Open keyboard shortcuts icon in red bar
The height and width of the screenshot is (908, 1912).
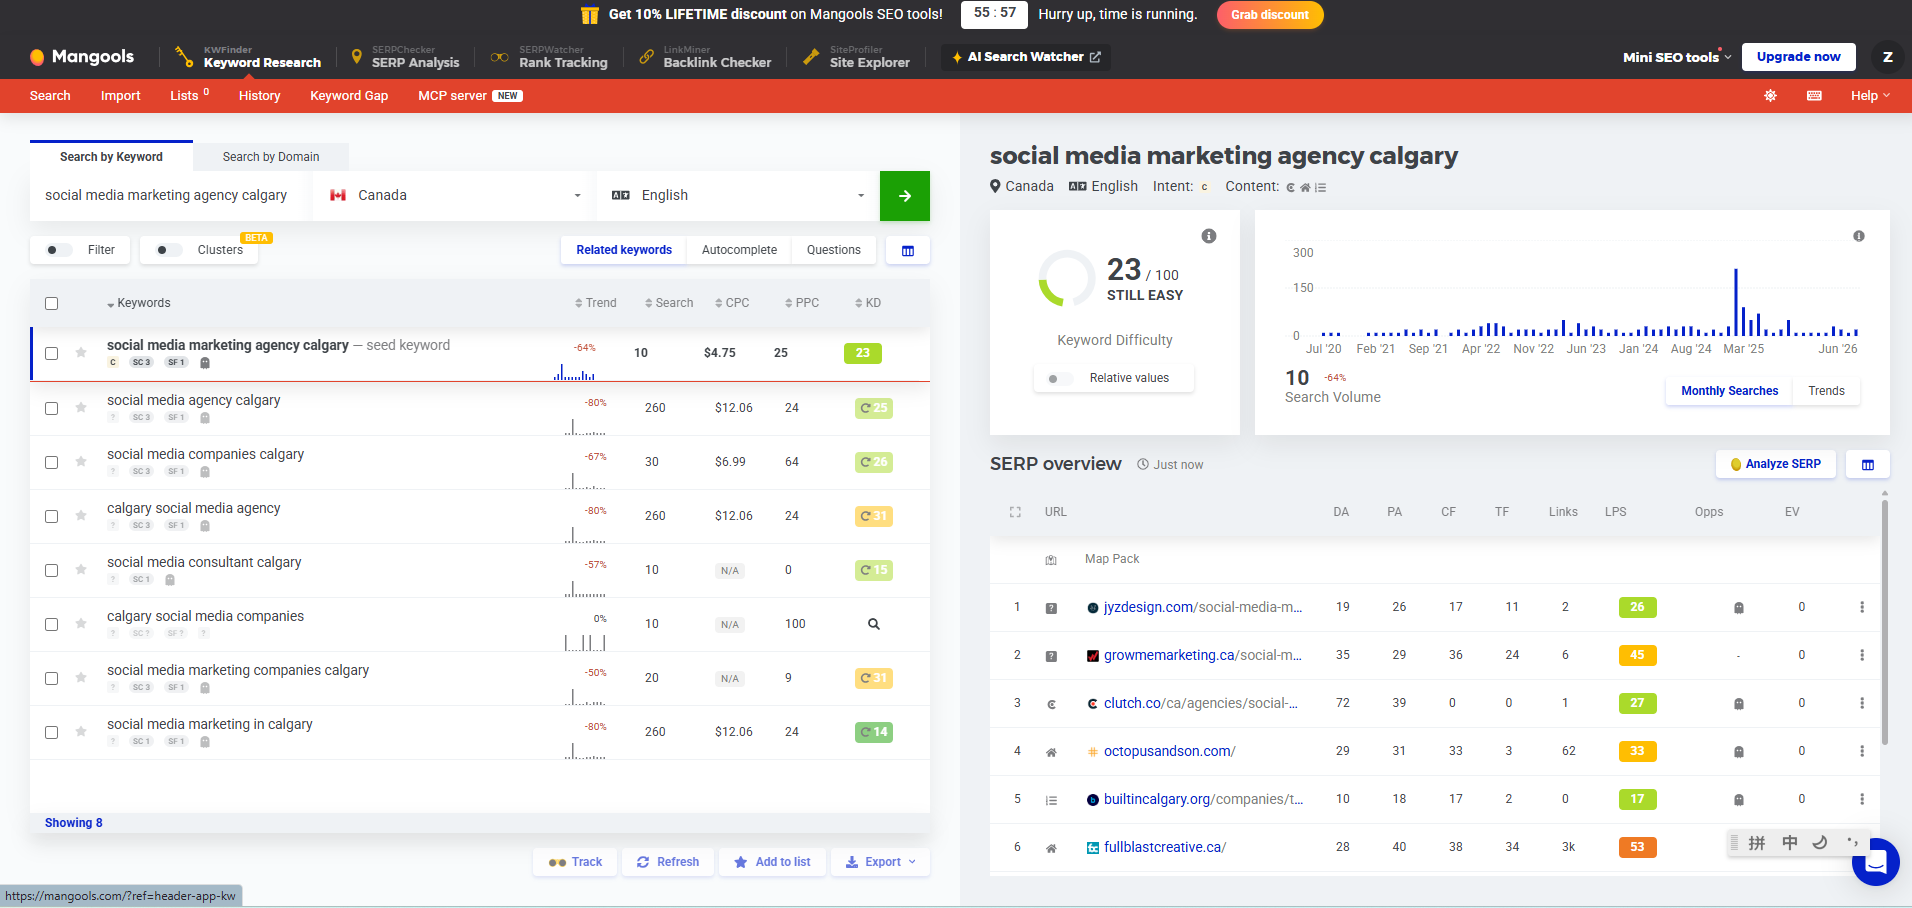coord(1814,96)
